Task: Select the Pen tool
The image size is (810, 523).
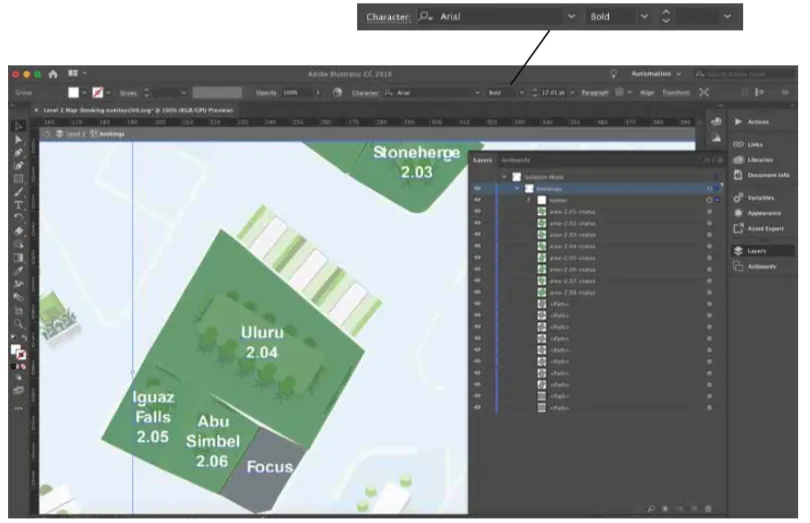Action: click(18, 152)
